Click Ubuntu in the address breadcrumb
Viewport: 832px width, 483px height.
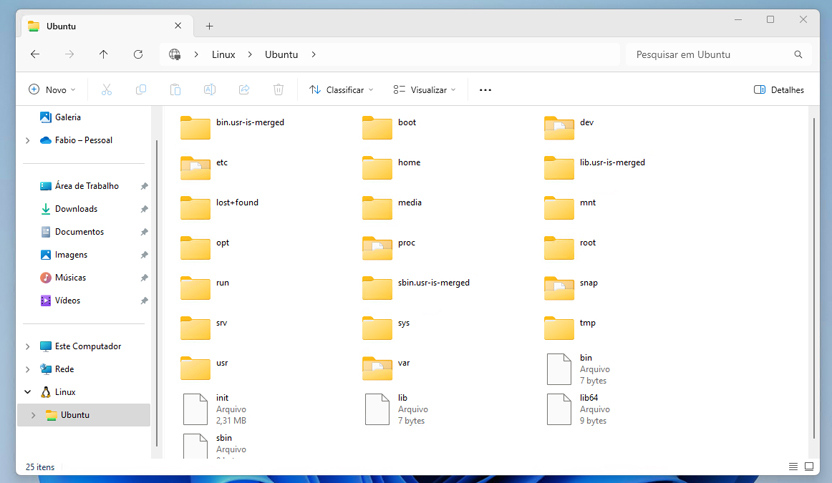coord(281,54)
